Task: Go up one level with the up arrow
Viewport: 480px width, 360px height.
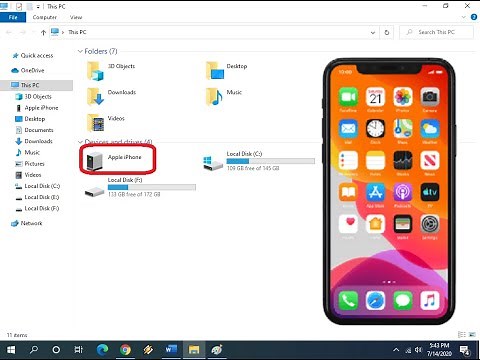Action: (43, 32)
